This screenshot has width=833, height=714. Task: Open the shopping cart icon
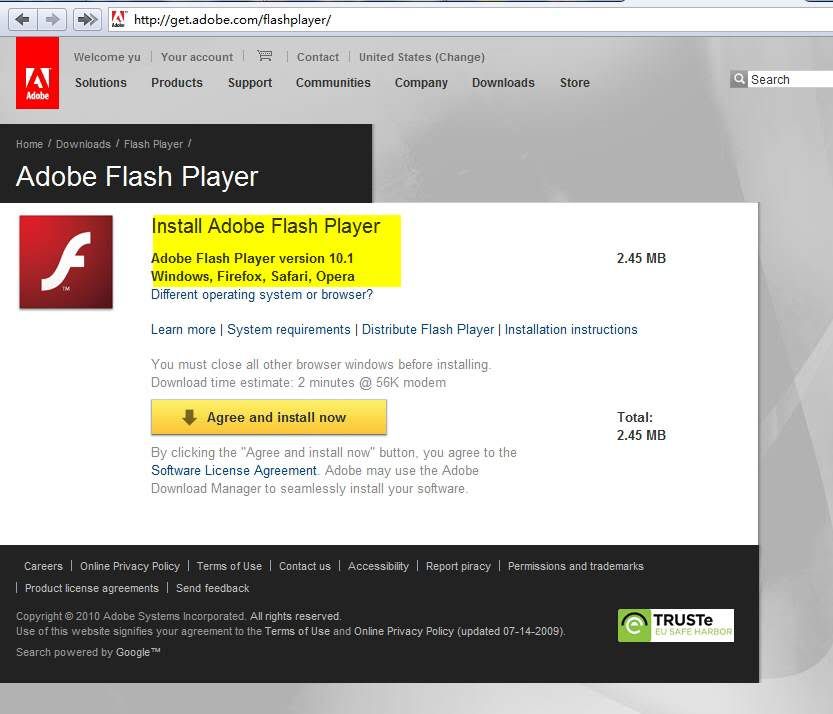coord(264,57)
